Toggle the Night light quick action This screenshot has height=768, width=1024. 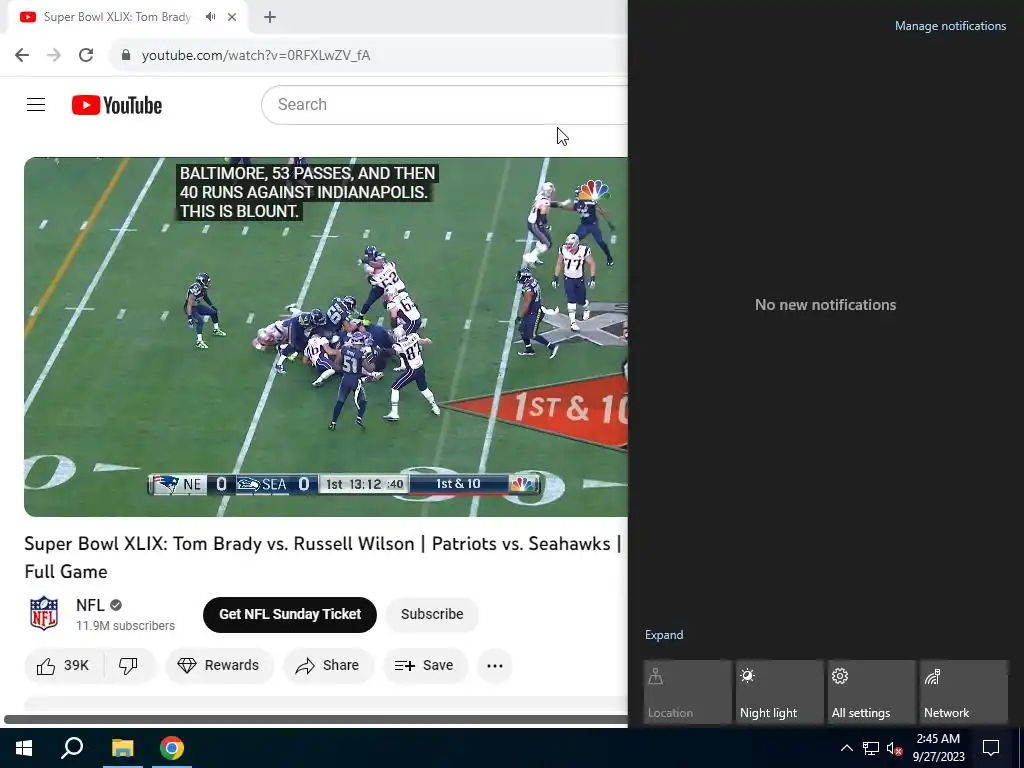tap(780, 692)
